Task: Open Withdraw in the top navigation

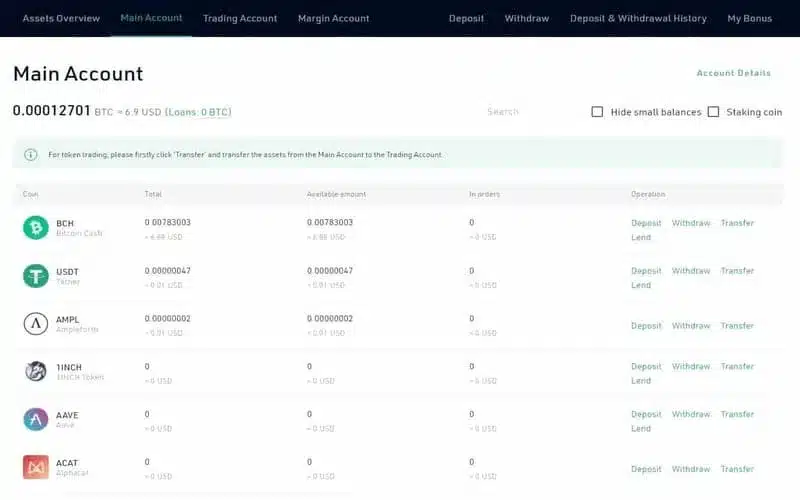Action: pyautogui.click(x=527, y=18)
